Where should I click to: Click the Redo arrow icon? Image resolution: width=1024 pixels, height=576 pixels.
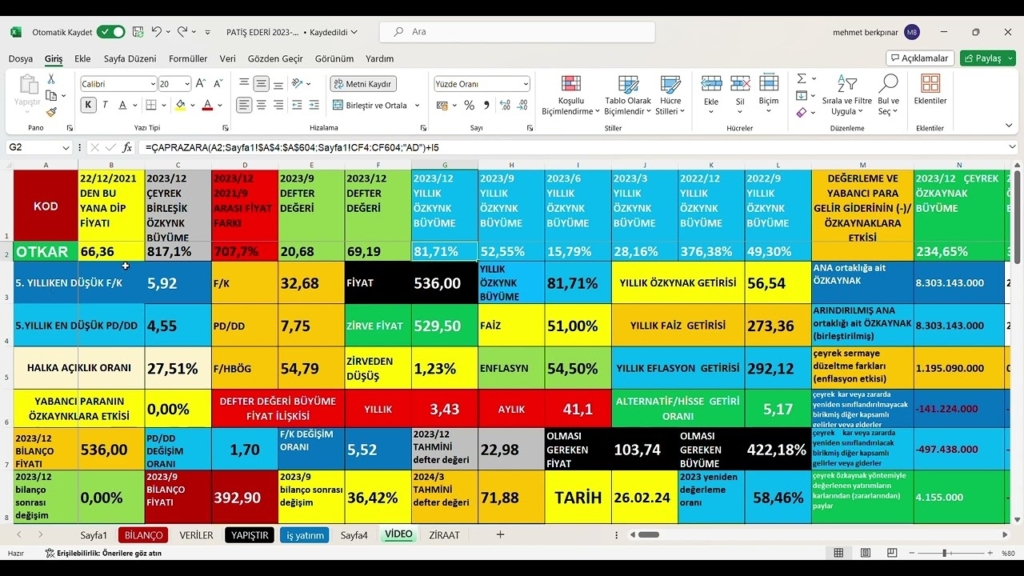(182, 31)
